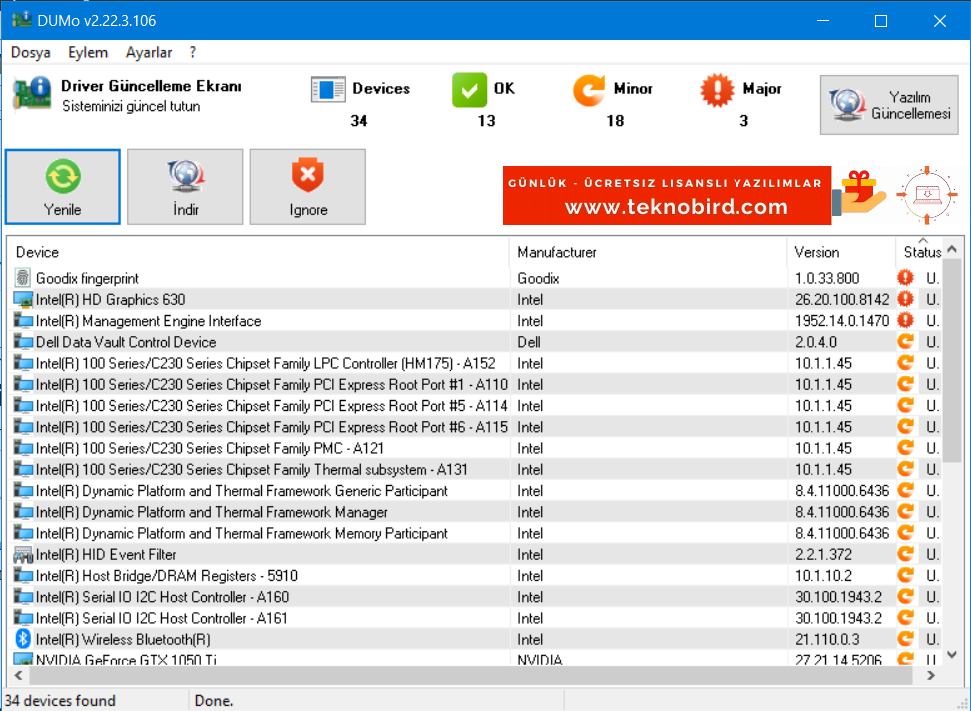The image size is (971, 711).
Task: Click the Devices count icon
Action: tap(328, 90)
